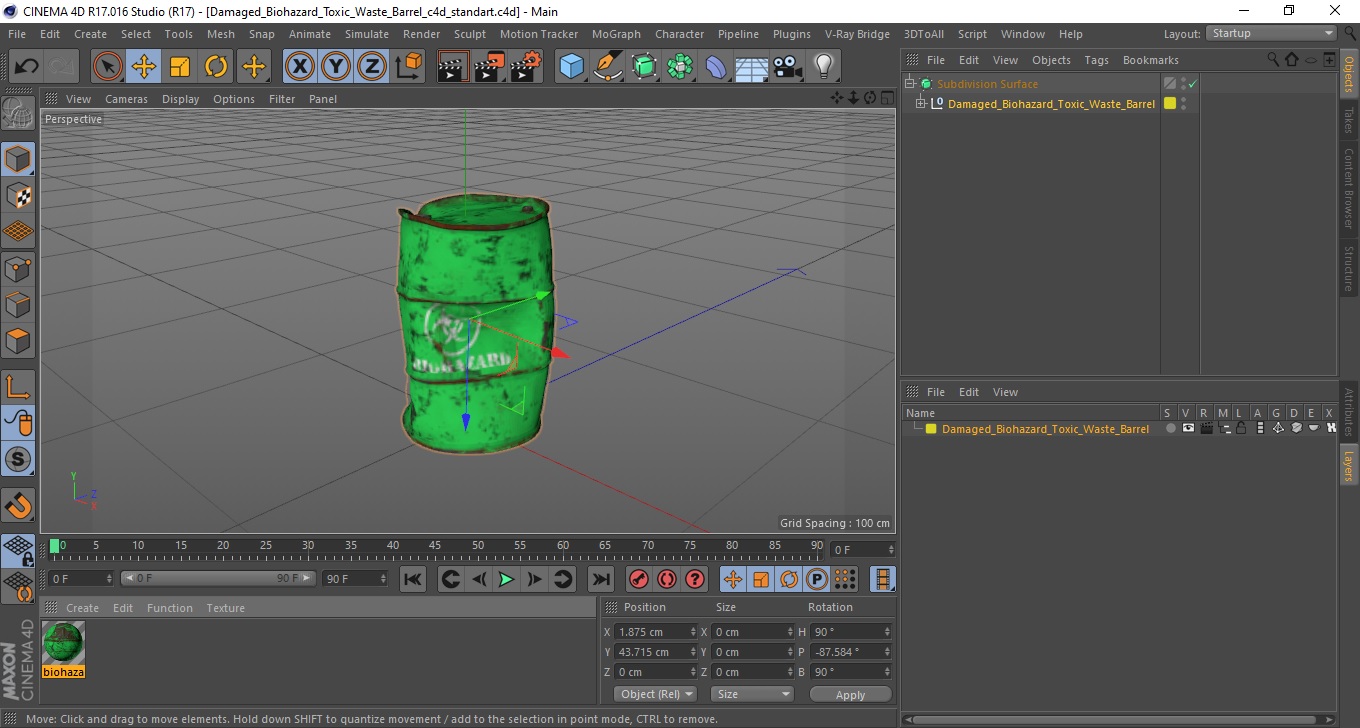The image size is (1360, 728).
Task: Play the animation forwards
Action: pyautogui.click(x=506, y=579)
